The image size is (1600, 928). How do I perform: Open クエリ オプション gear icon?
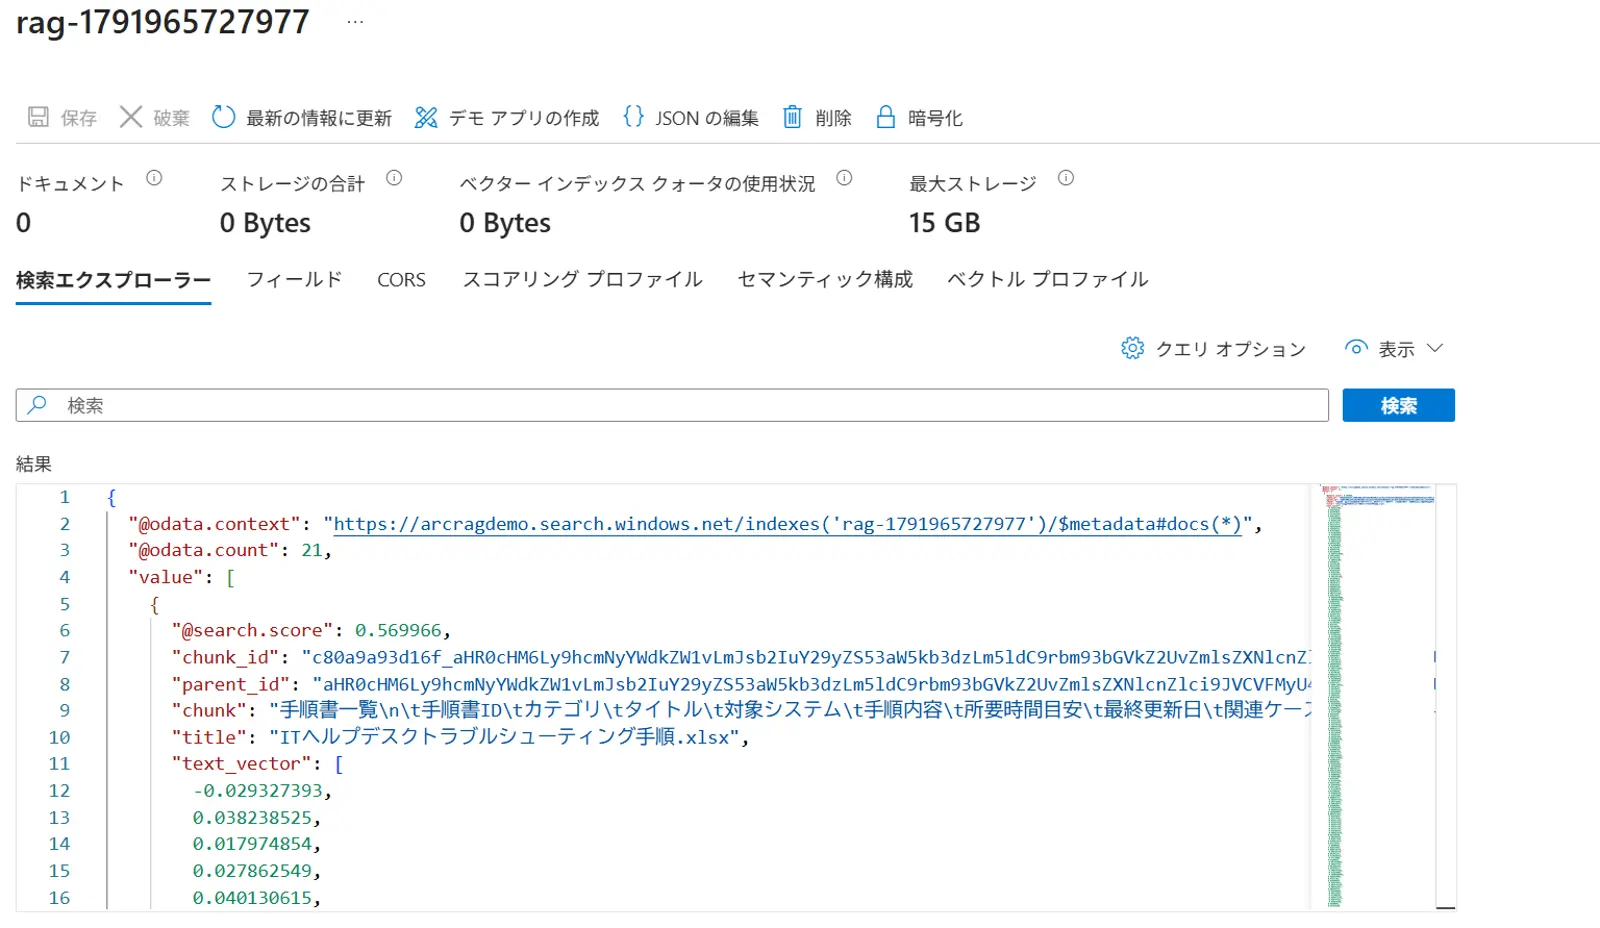pyautogui.click(x=1132, y=348)
